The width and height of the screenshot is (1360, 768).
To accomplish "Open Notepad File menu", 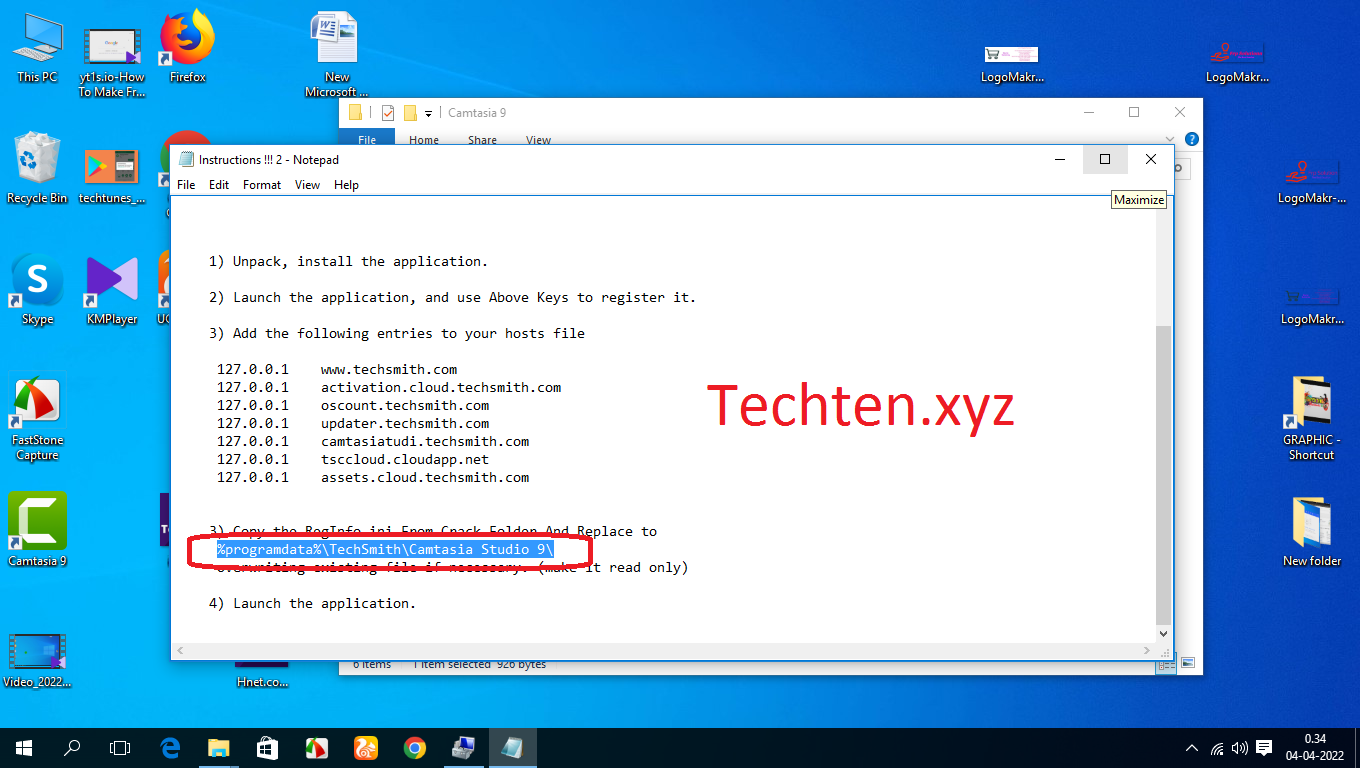I will pos(186,185).
